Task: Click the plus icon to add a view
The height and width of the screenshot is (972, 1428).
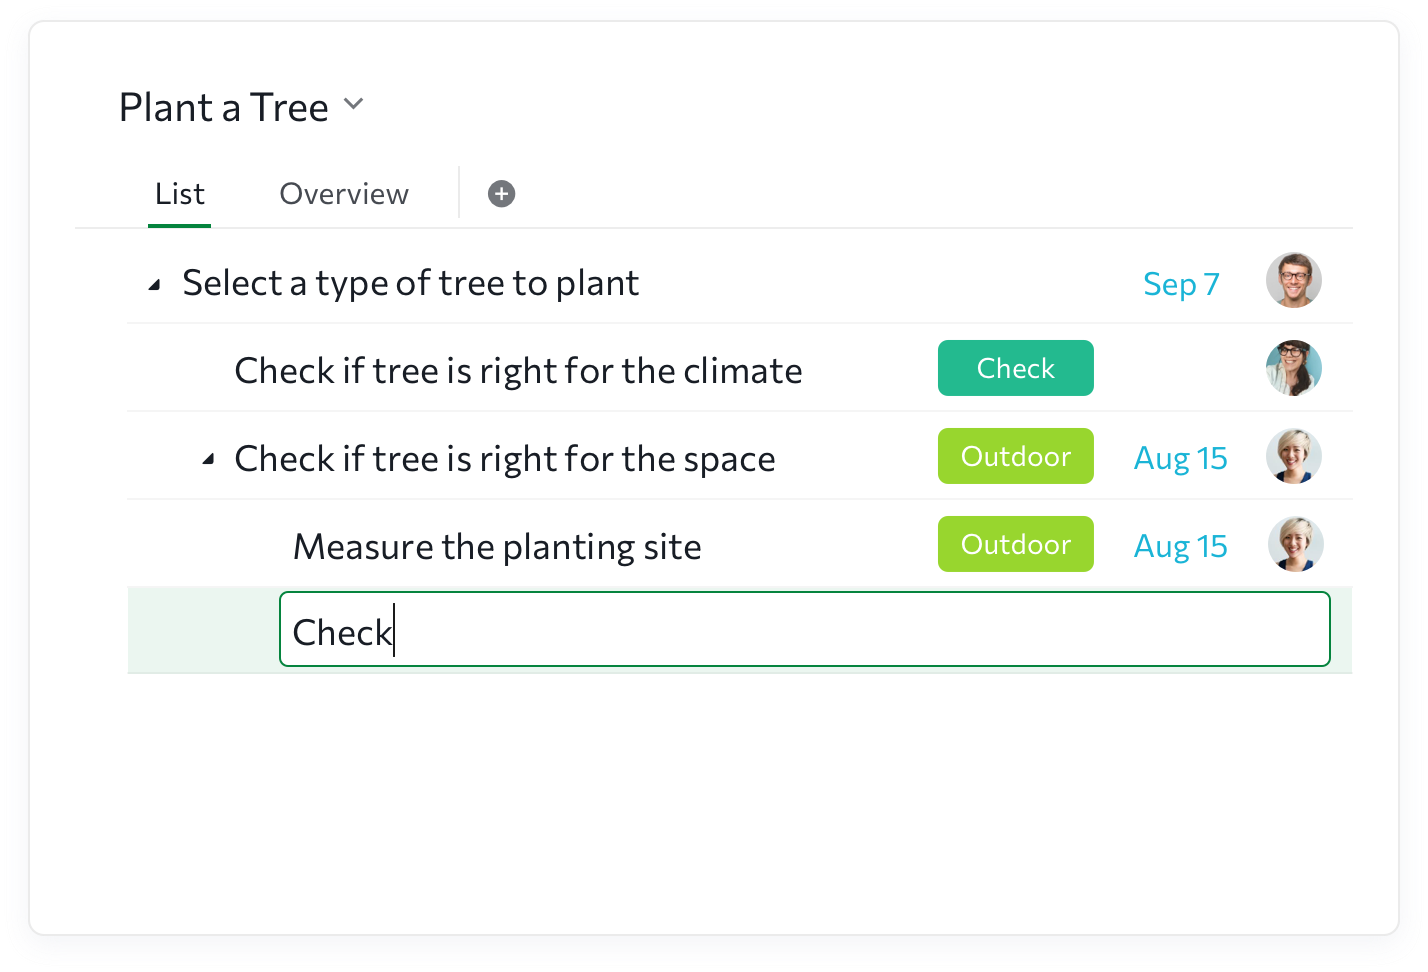Action: pos(501,194)
